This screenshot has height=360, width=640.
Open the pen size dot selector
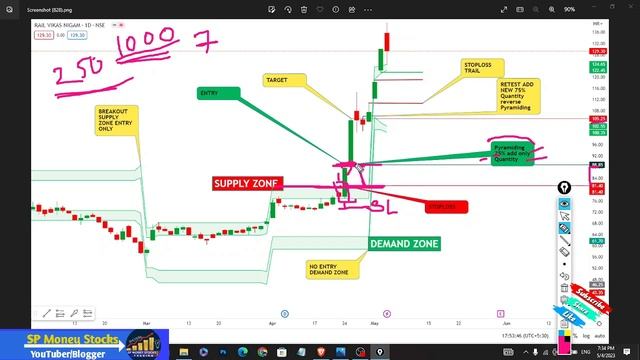pos(564,264)
